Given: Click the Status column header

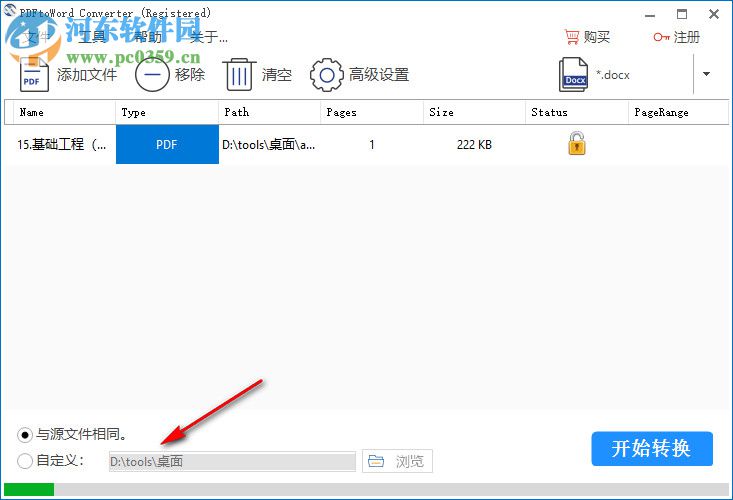Looking at the screenshot, I should coord(577,112).
